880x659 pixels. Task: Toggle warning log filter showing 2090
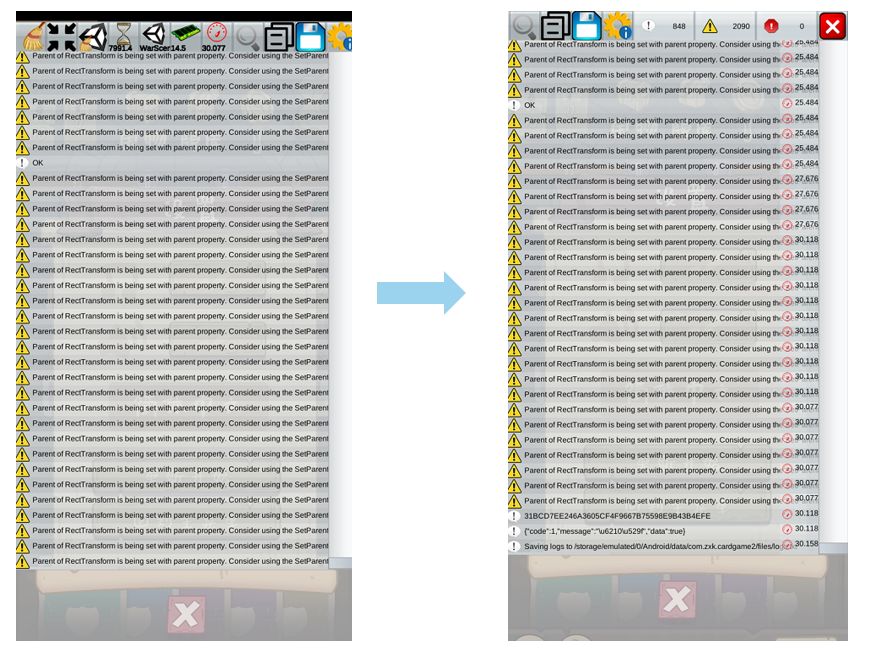click(x=725, y=26)
